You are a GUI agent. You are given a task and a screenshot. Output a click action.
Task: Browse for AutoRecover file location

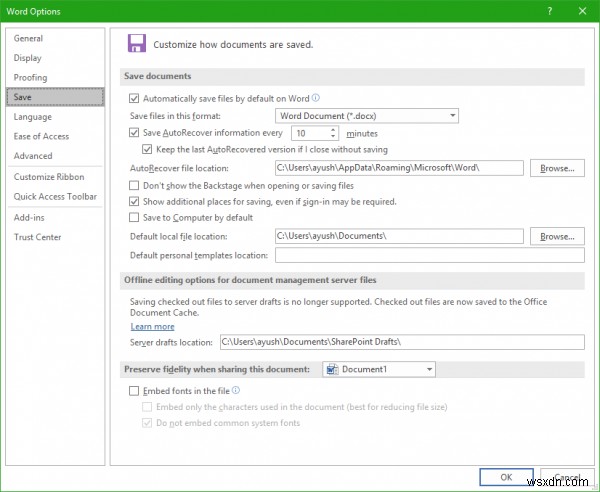click(557, 168)
